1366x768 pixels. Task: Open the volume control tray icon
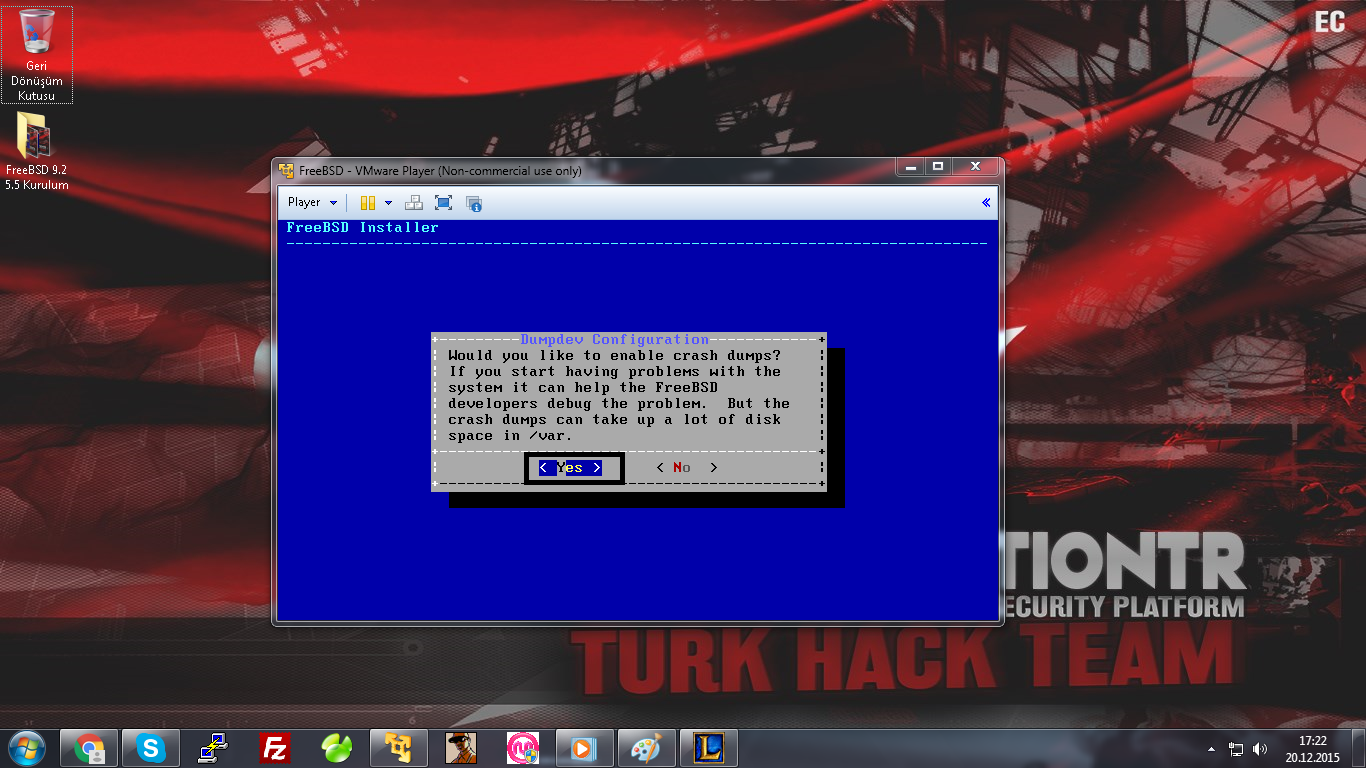pos(1260,748)
